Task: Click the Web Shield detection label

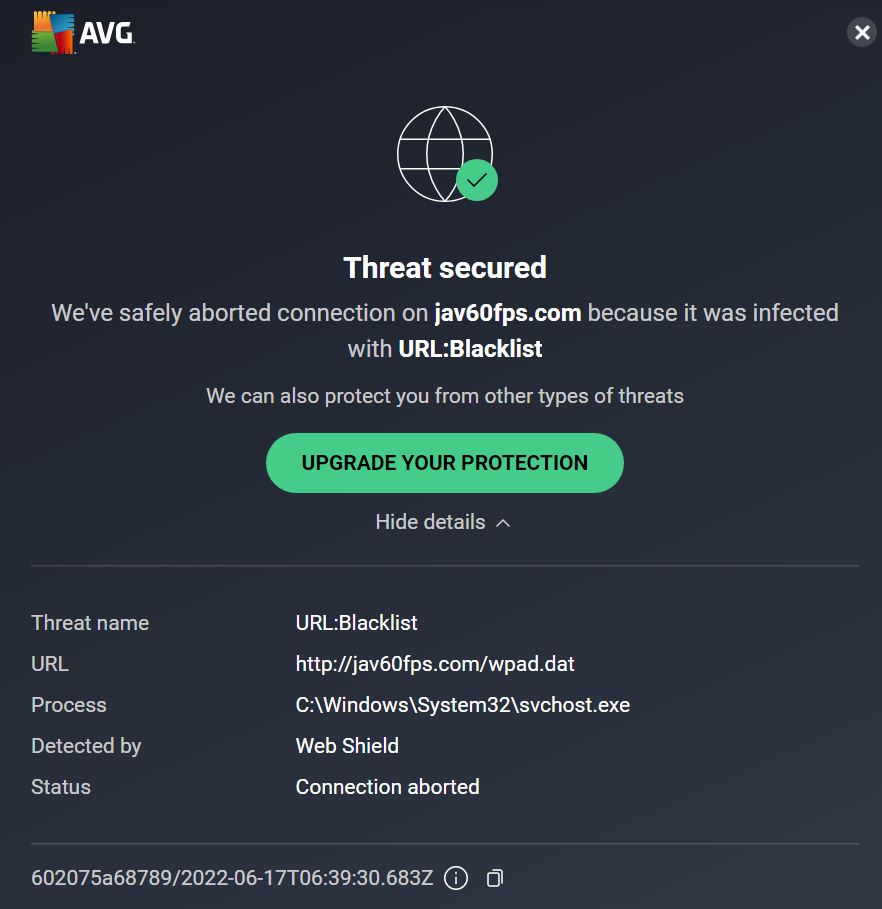Action: (346, 745)
